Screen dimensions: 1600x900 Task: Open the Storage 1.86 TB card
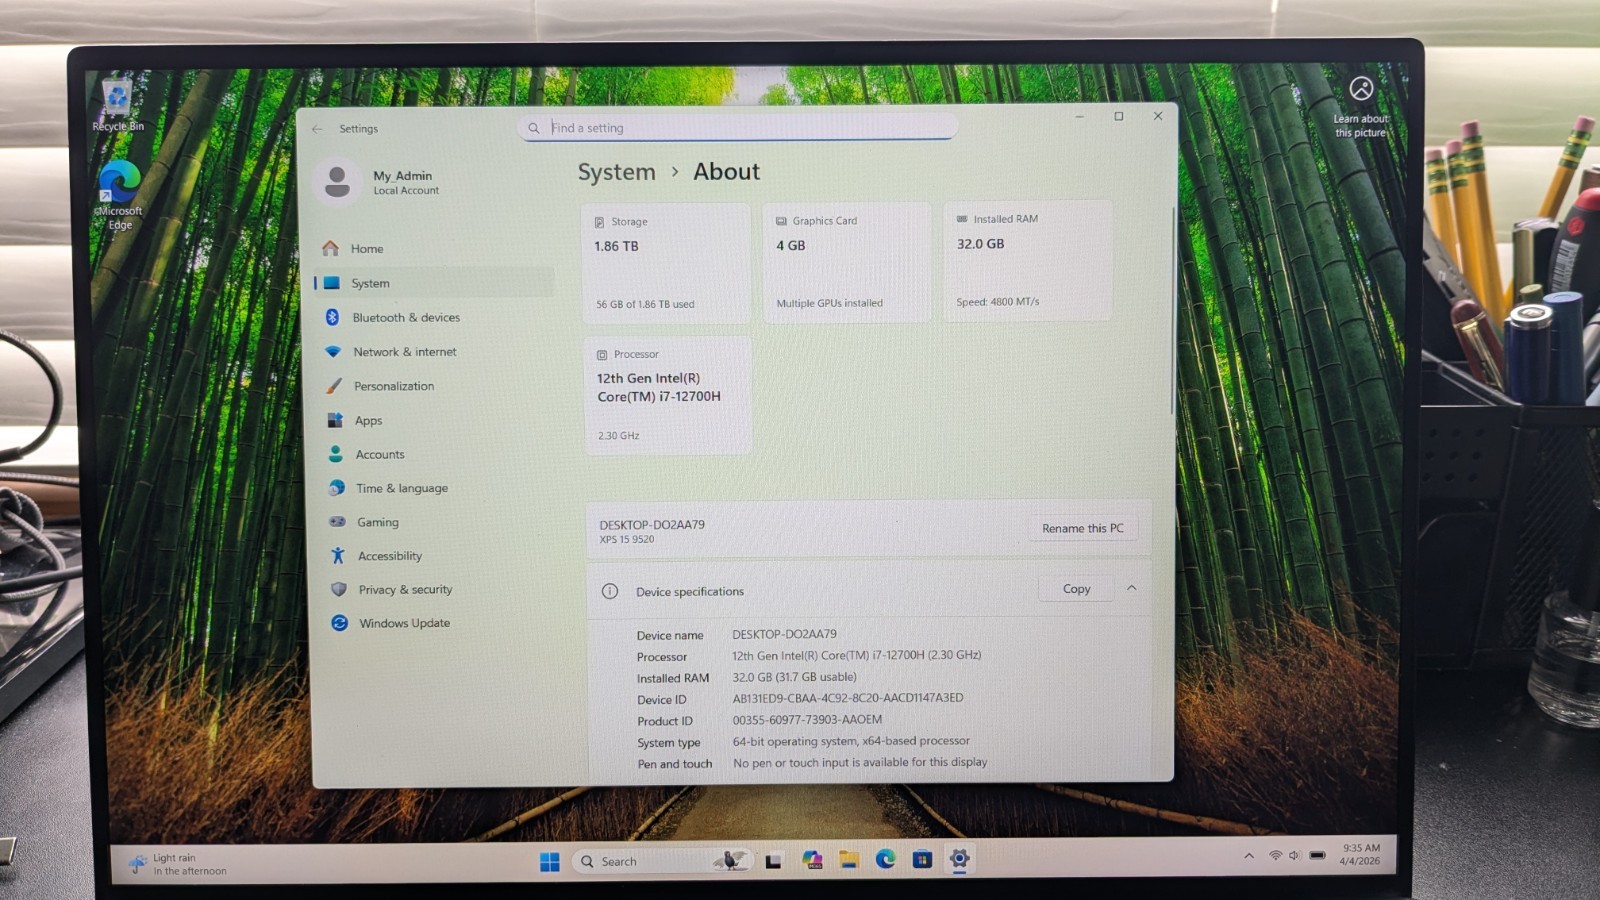click(666, 263)
